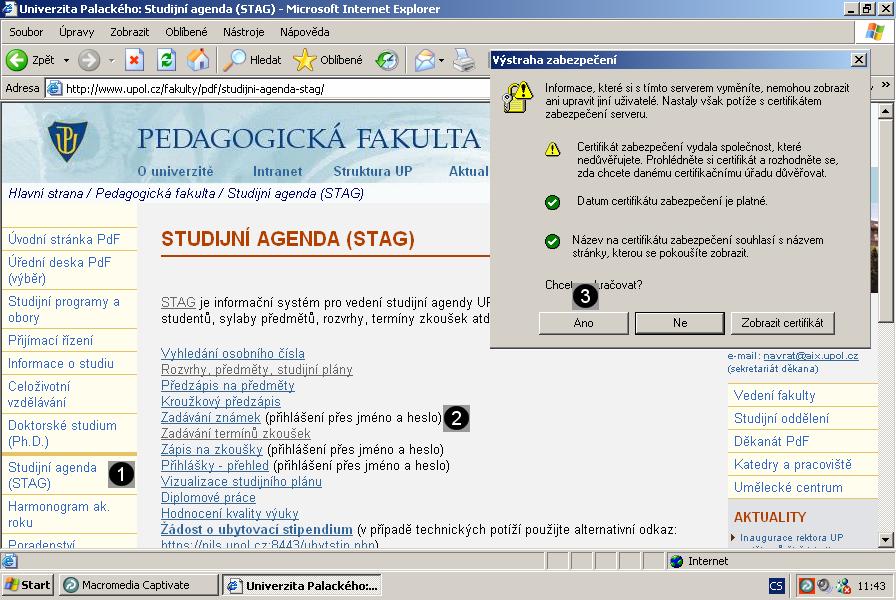
Task: Click the grey forward arrow icon
Action: pos(89,59)
